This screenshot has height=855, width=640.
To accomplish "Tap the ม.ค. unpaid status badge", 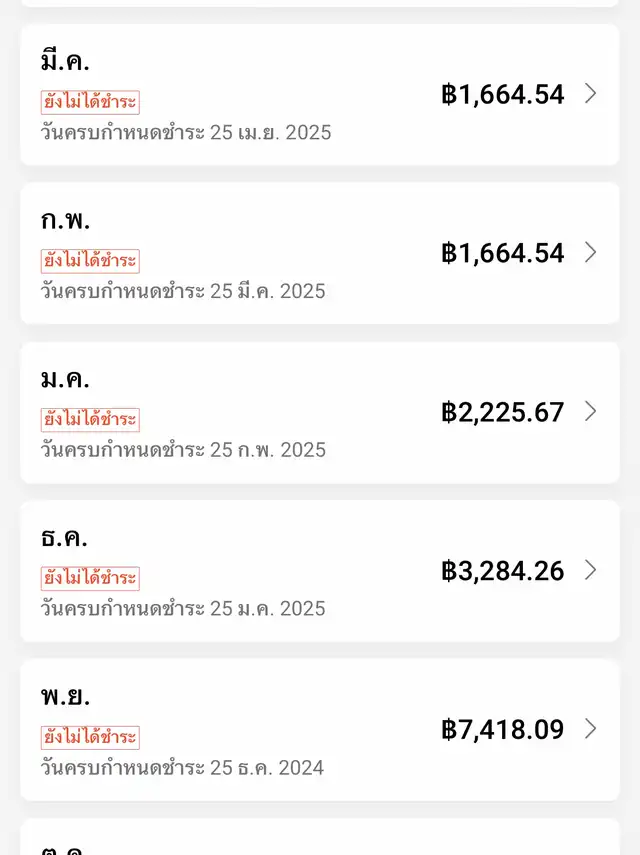I will [x=90, y=420].
